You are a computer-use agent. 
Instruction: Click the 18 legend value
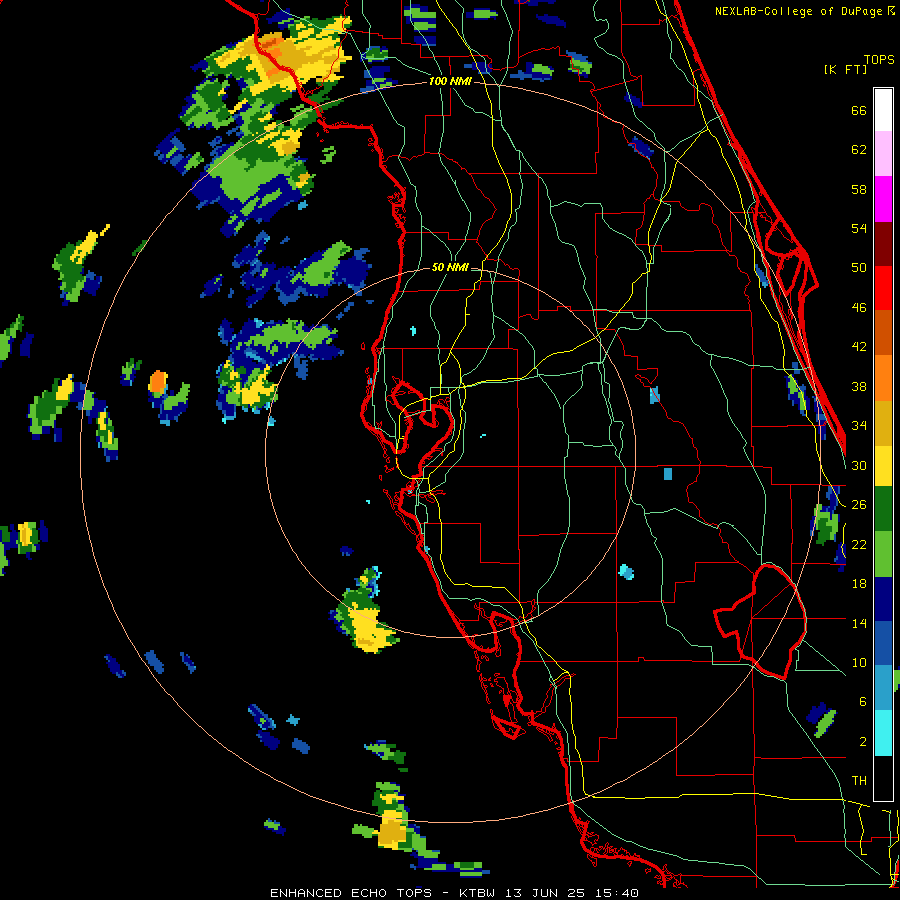(x=859, y=584)
